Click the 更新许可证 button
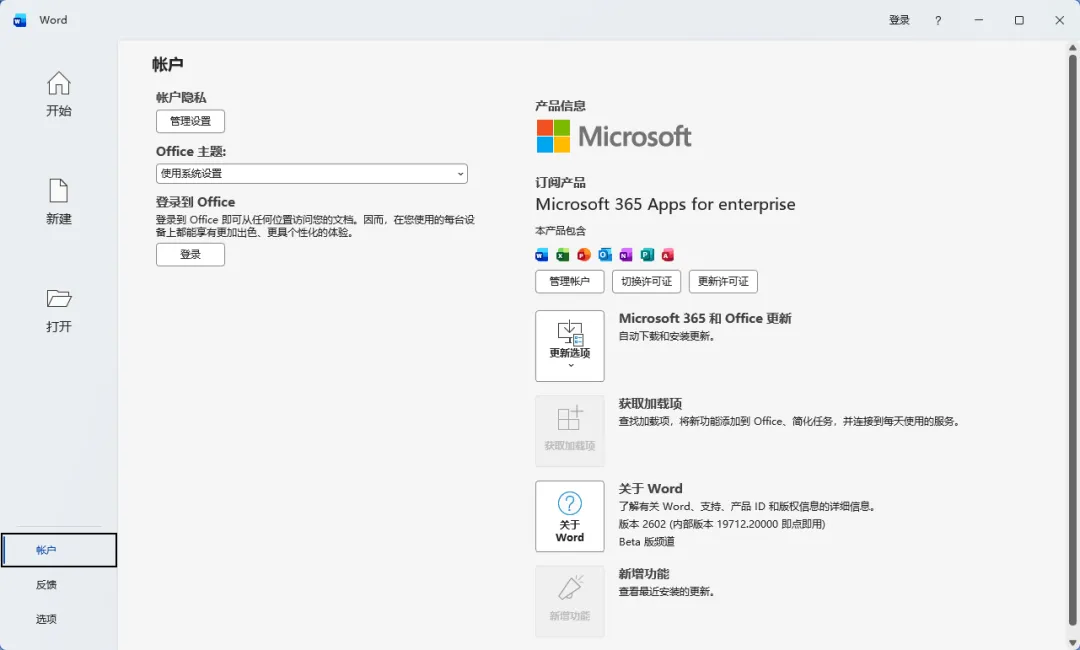Image resolution: width=1080 pixels, height=650 pixels. click(x=723, y=282)
